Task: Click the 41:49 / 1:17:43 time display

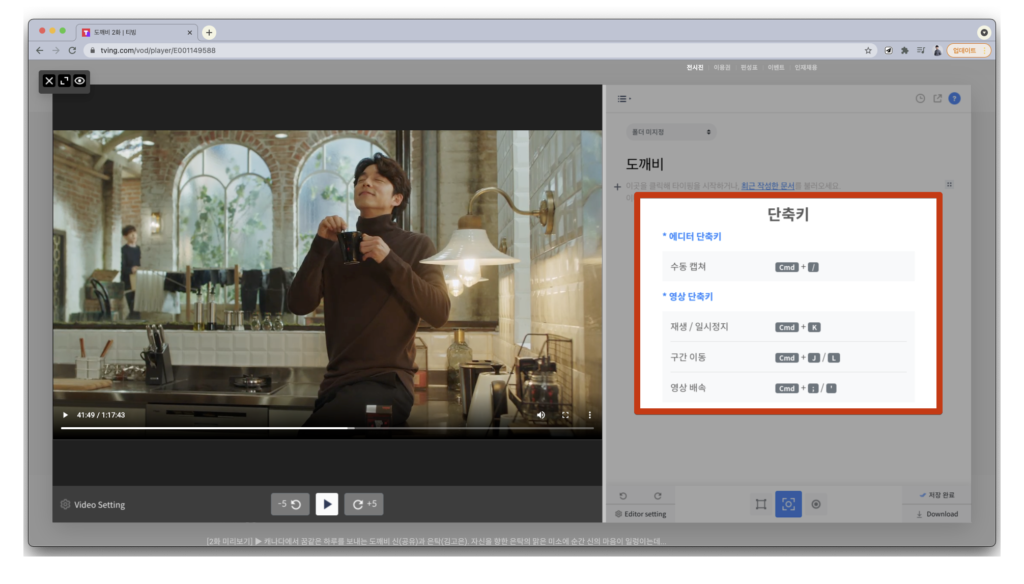Action: [x=101, y=415]
